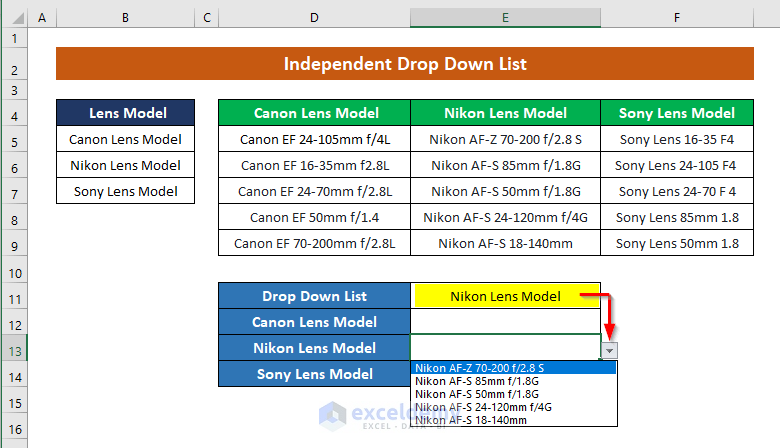Viewport: 780px width, 448px height.
Task: Select row 1 header
Action: pyautogui.click(x=14, y=38)
